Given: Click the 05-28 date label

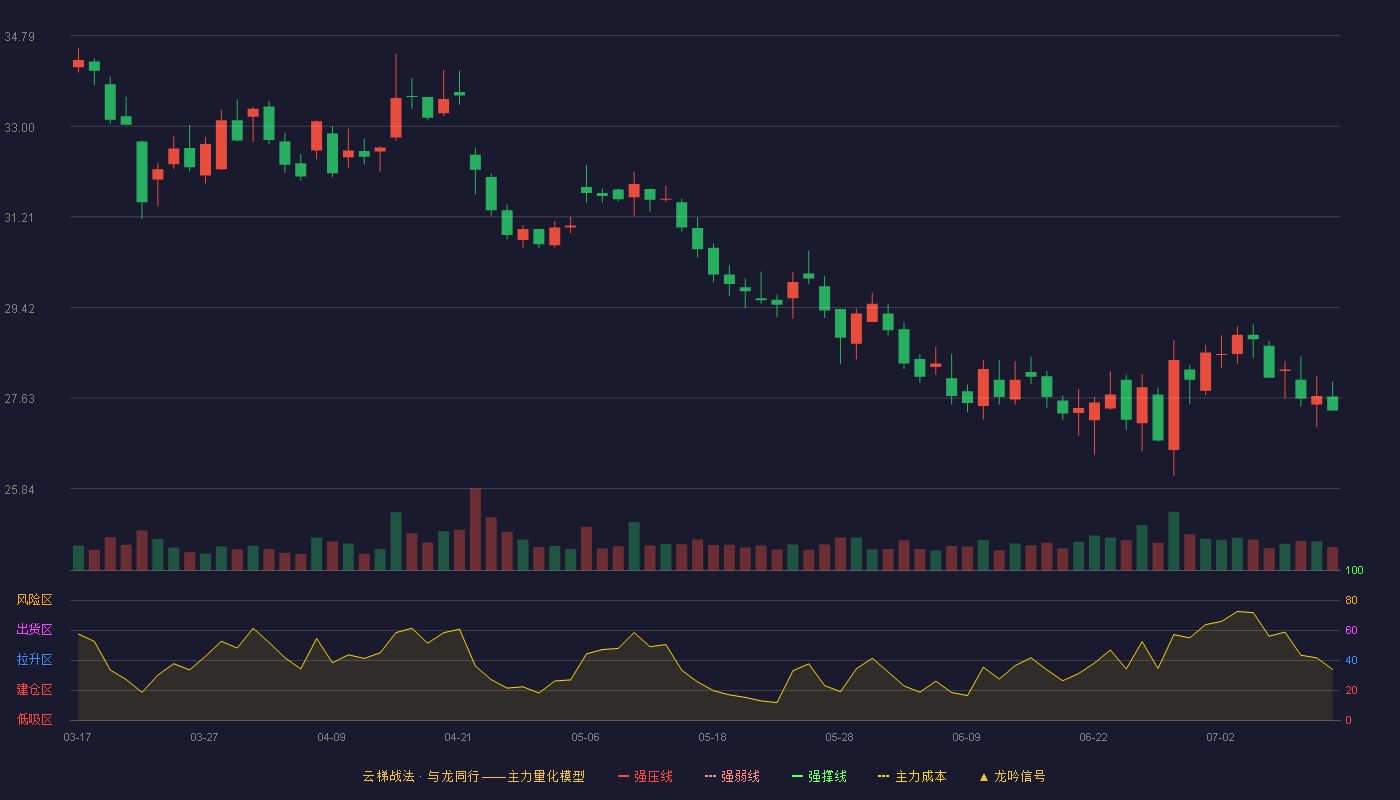Looking at the screenshot, I should pyautogui.click(x=839, y=737).
